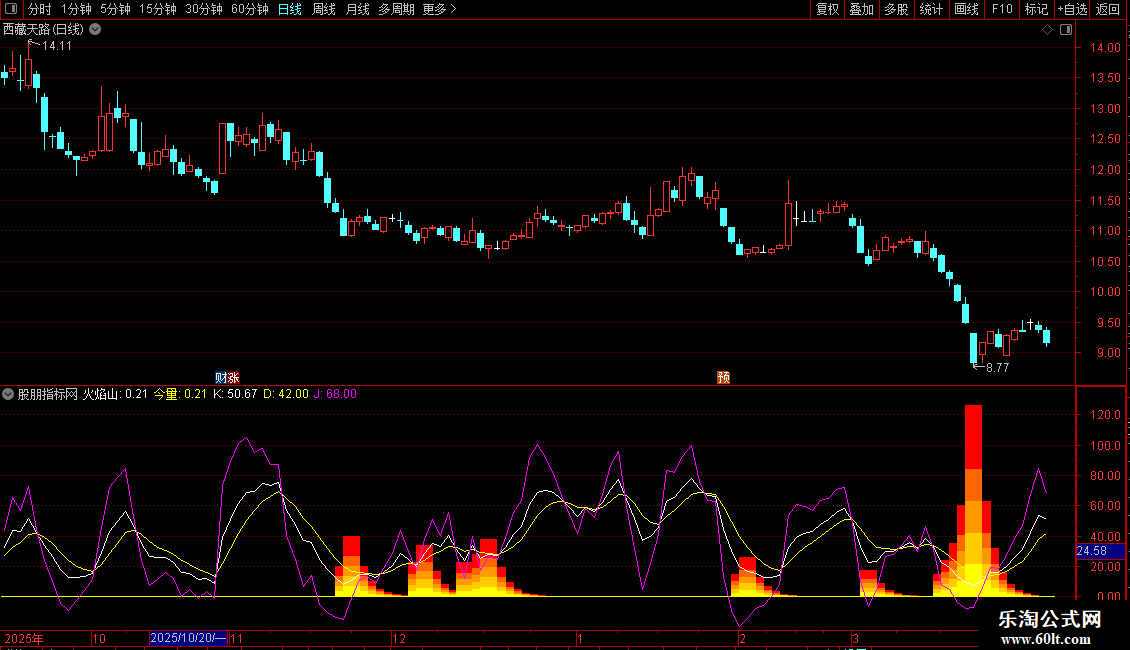
Task: Click the D: 42.00 value
Action: pos(285,394)
